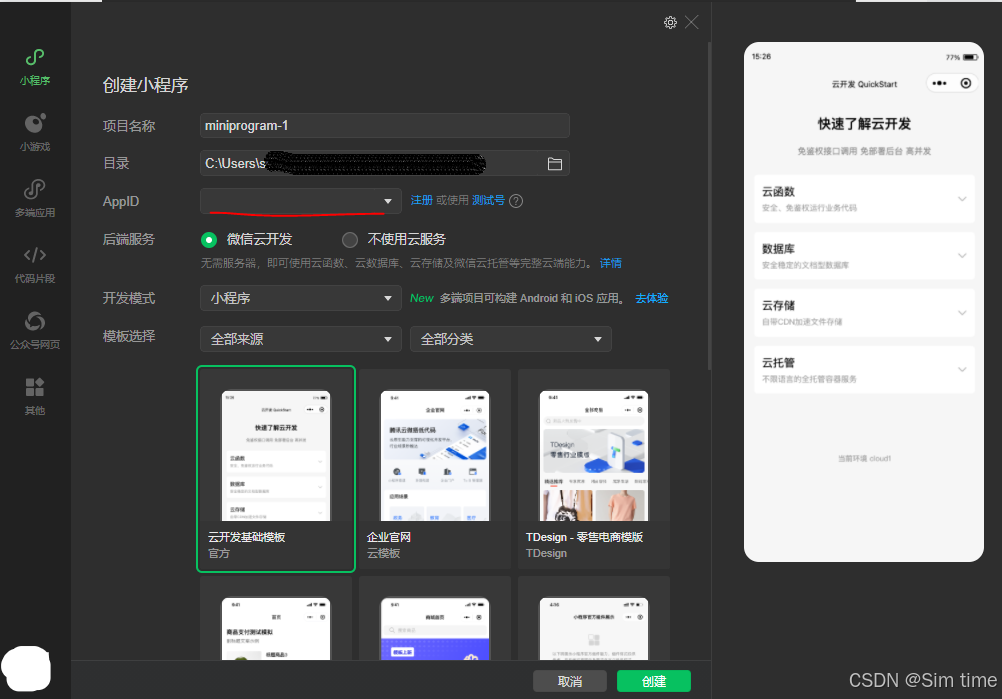This screenshot has height=699, width=1002.
Task: Select TDesign 零售电商模版 template
Action: 594,469
